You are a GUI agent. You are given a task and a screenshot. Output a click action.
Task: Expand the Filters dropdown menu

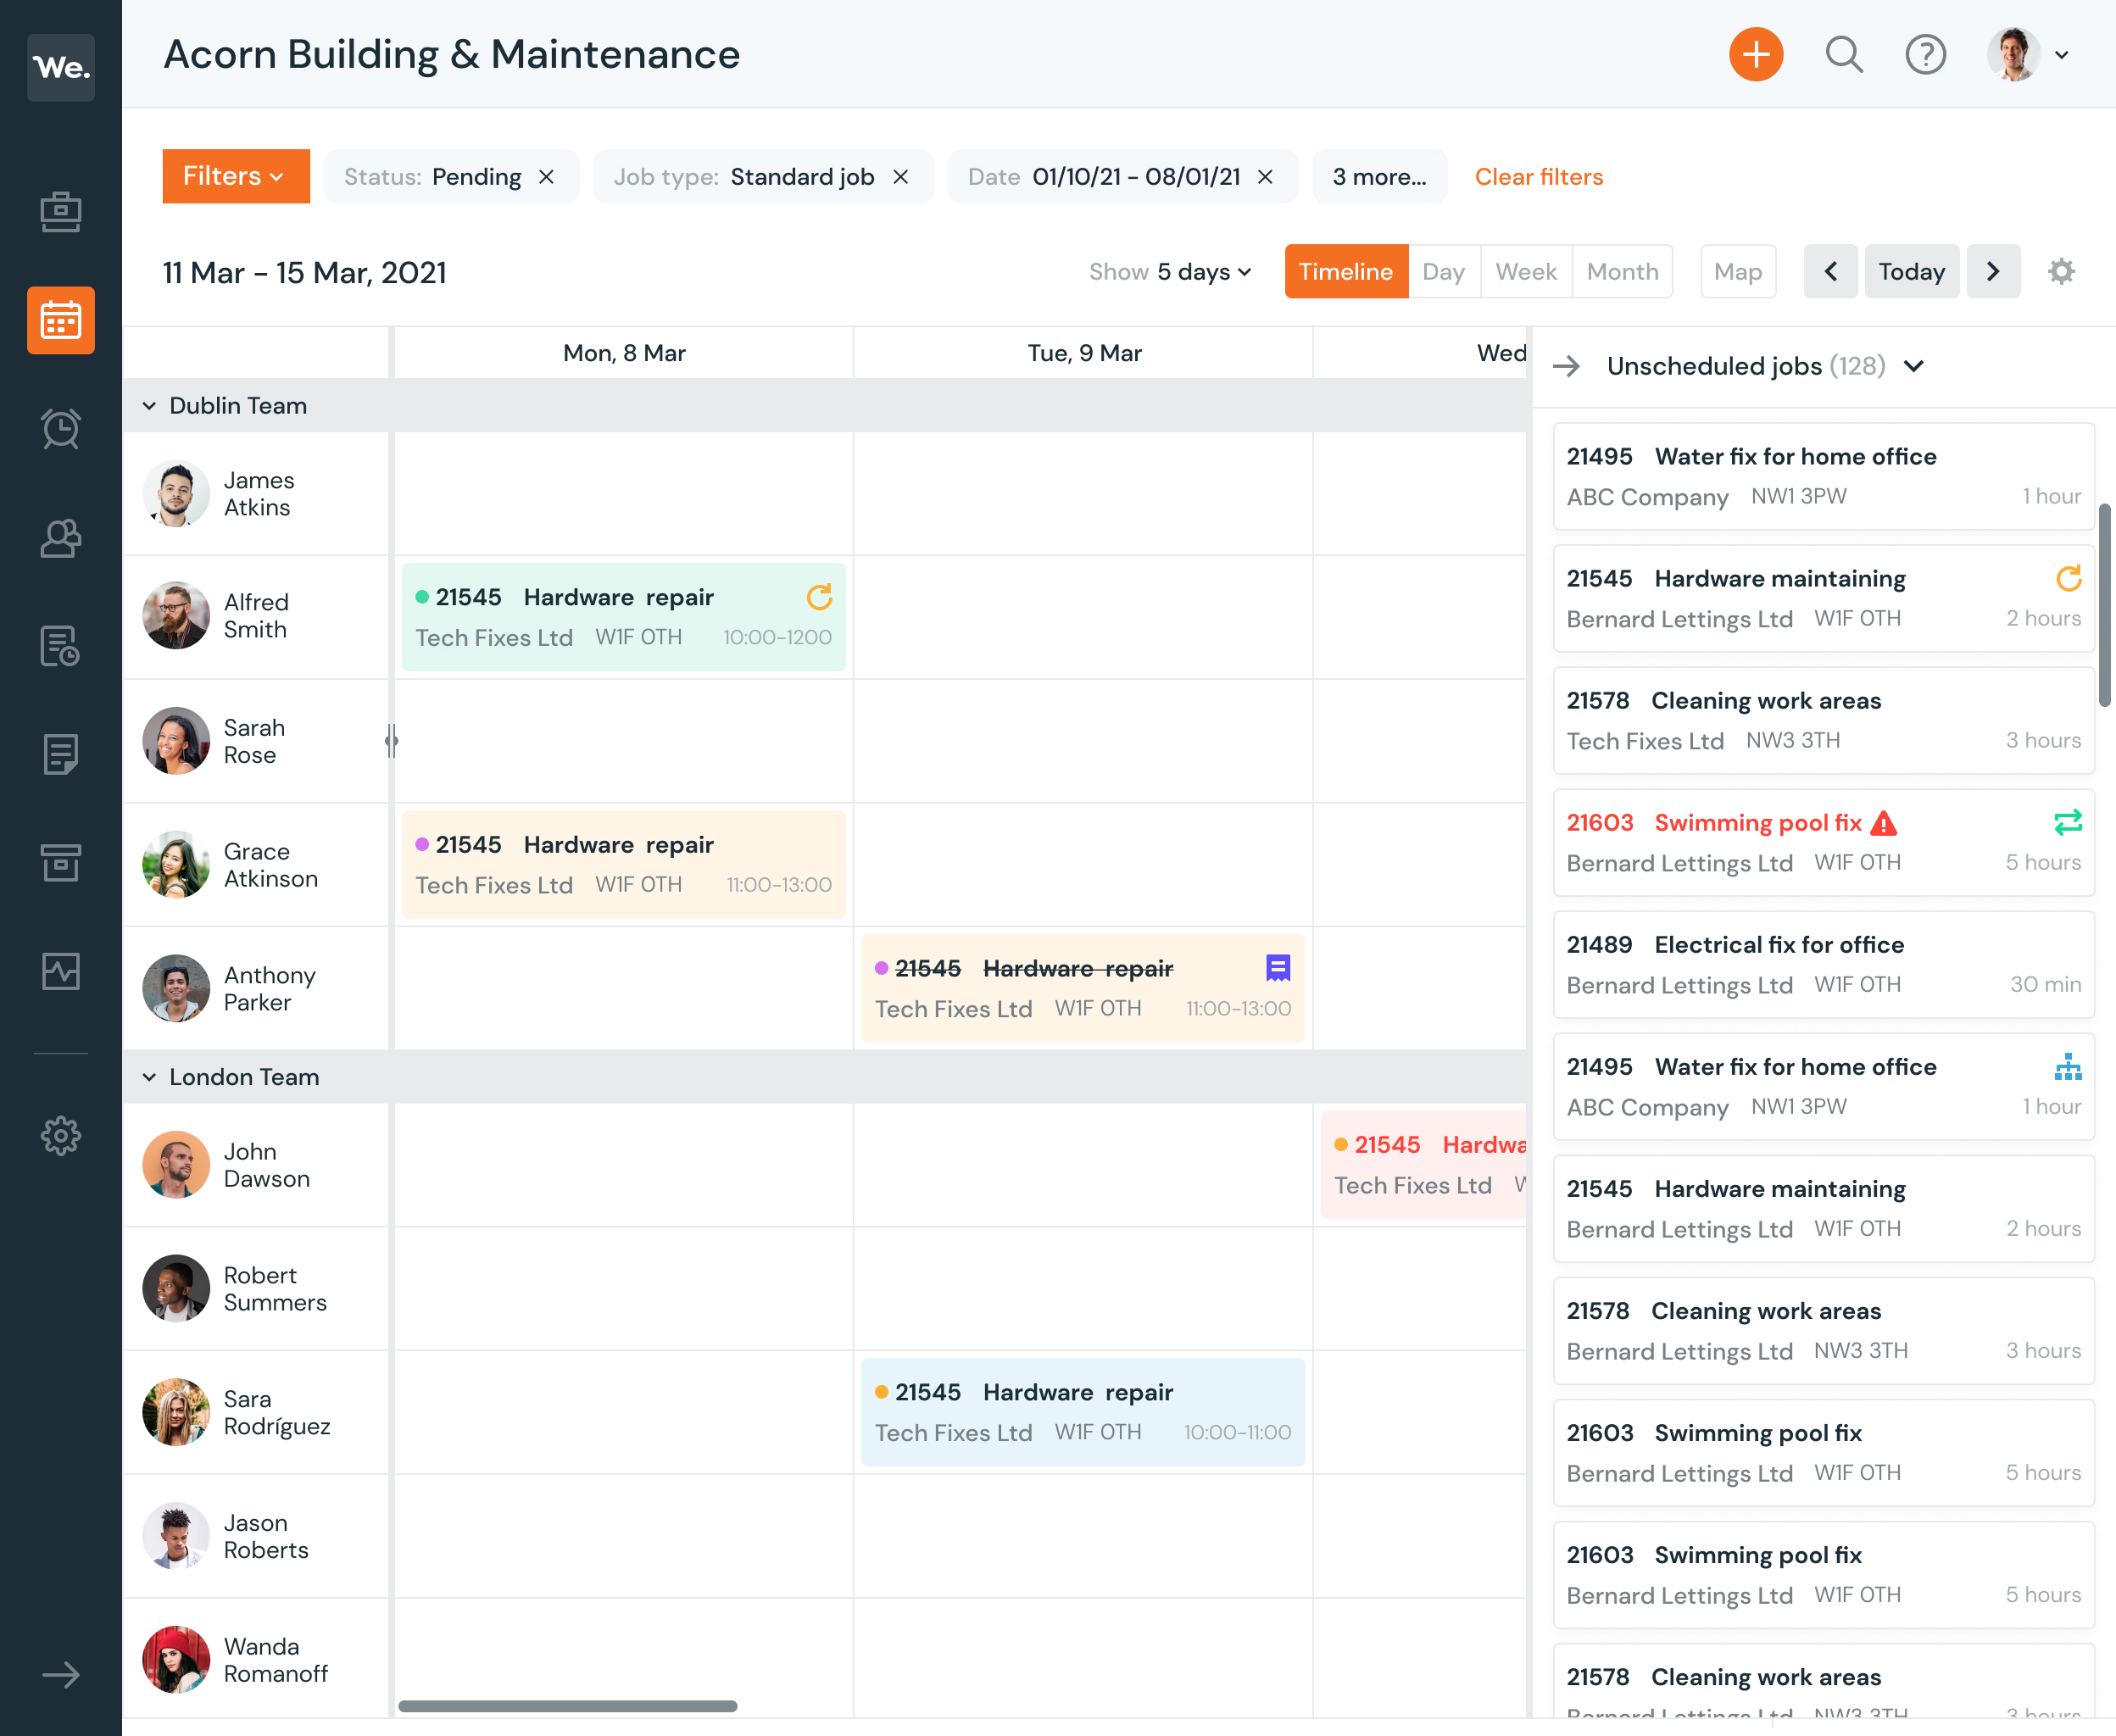tap(236, 175)
